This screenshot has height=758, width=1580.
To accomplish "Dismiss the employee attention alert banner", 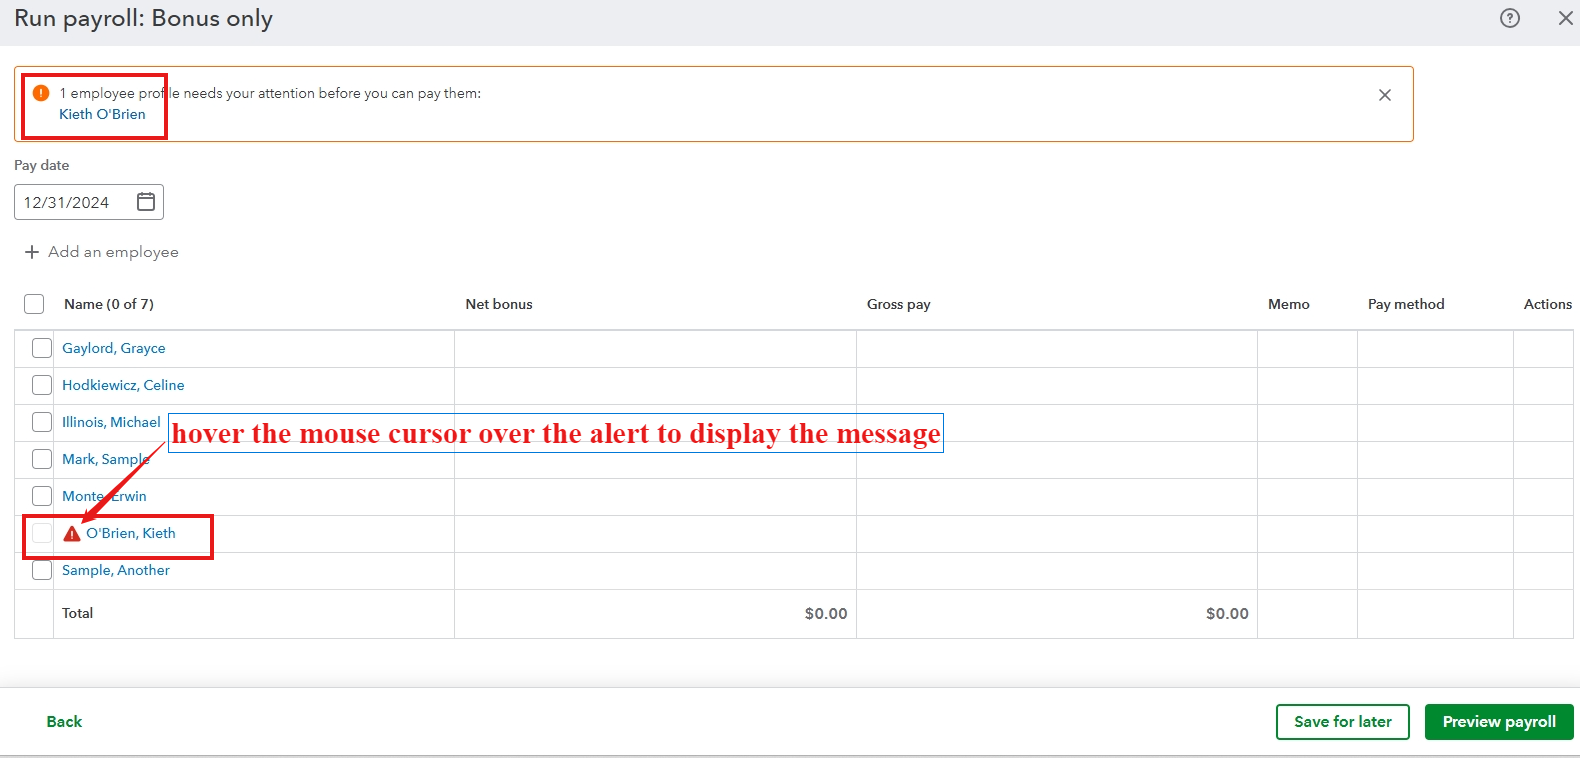I will tap(1385, 95).
